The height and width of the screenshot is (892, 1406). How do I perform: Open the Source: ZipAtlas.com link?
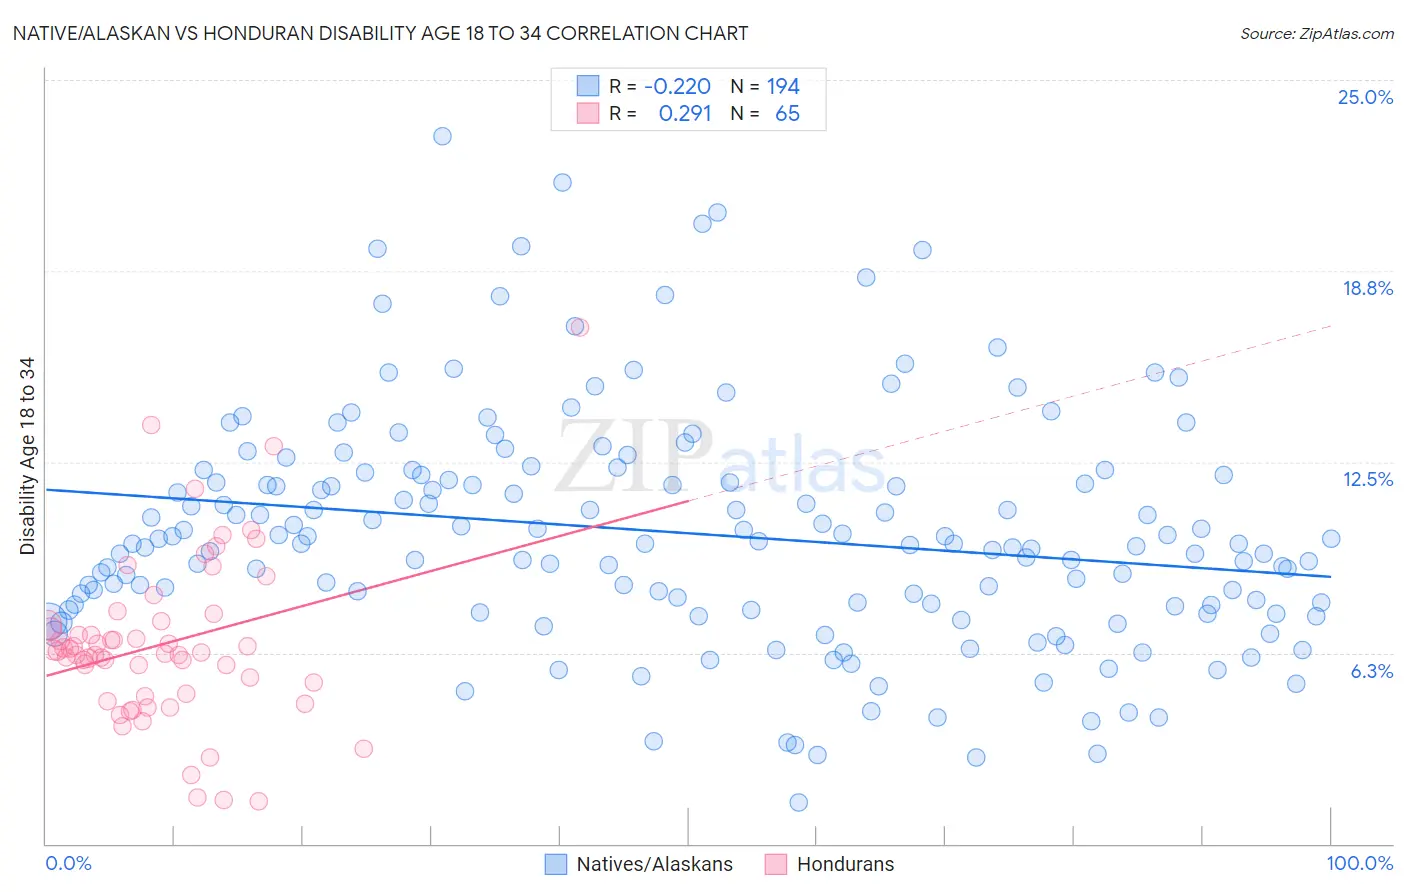[1317, 33]
